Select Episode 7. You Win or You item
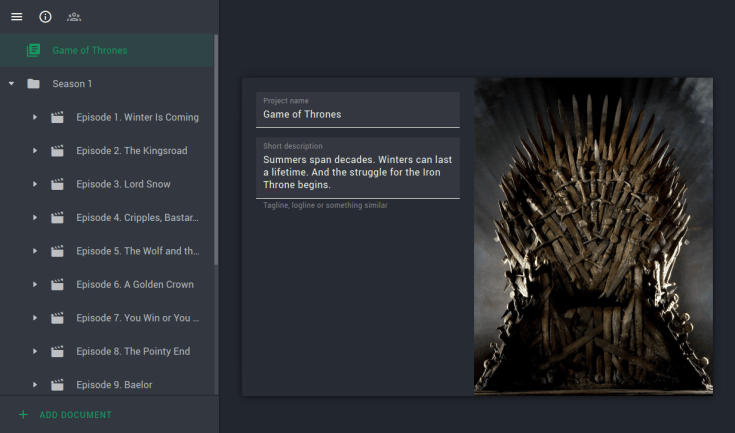 tap(137, 318)
